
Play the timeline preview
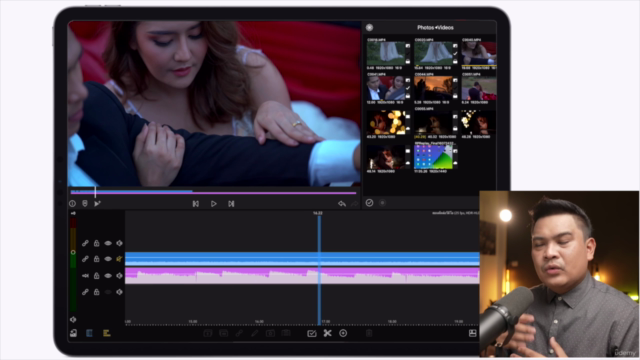click(x=213, y=204)
